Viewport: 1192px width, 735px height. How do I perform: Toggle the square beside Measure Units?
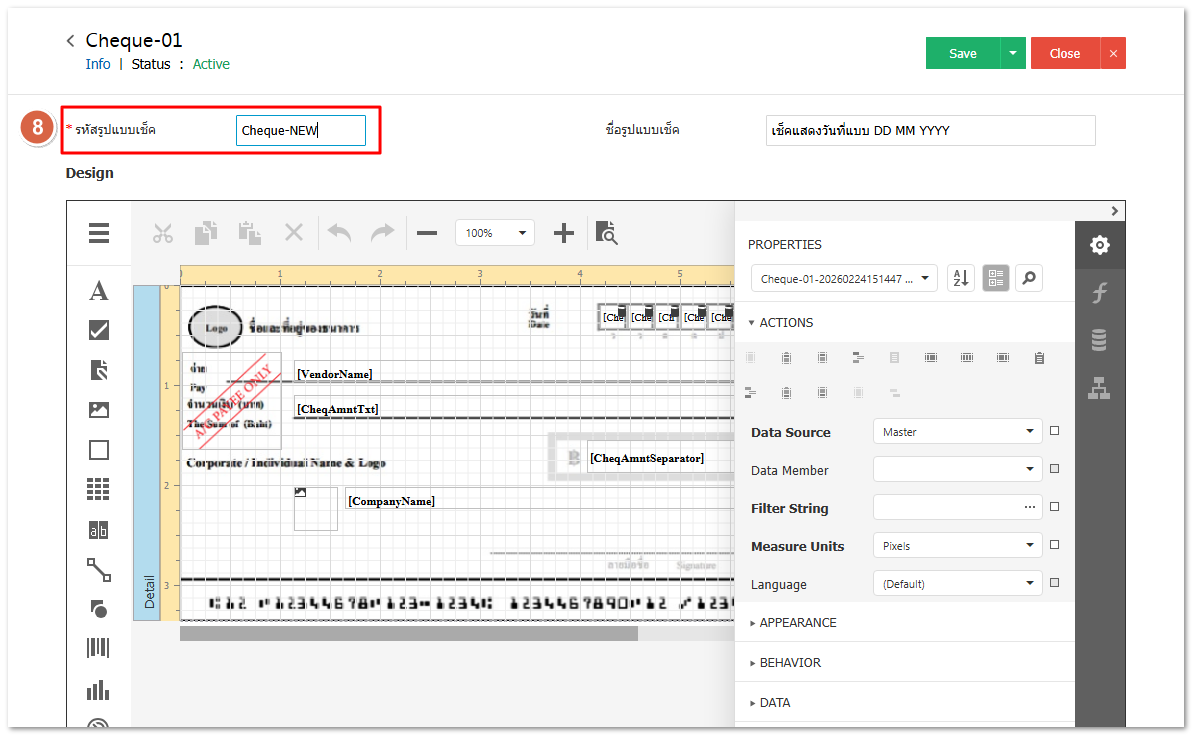pos(1054,545)
